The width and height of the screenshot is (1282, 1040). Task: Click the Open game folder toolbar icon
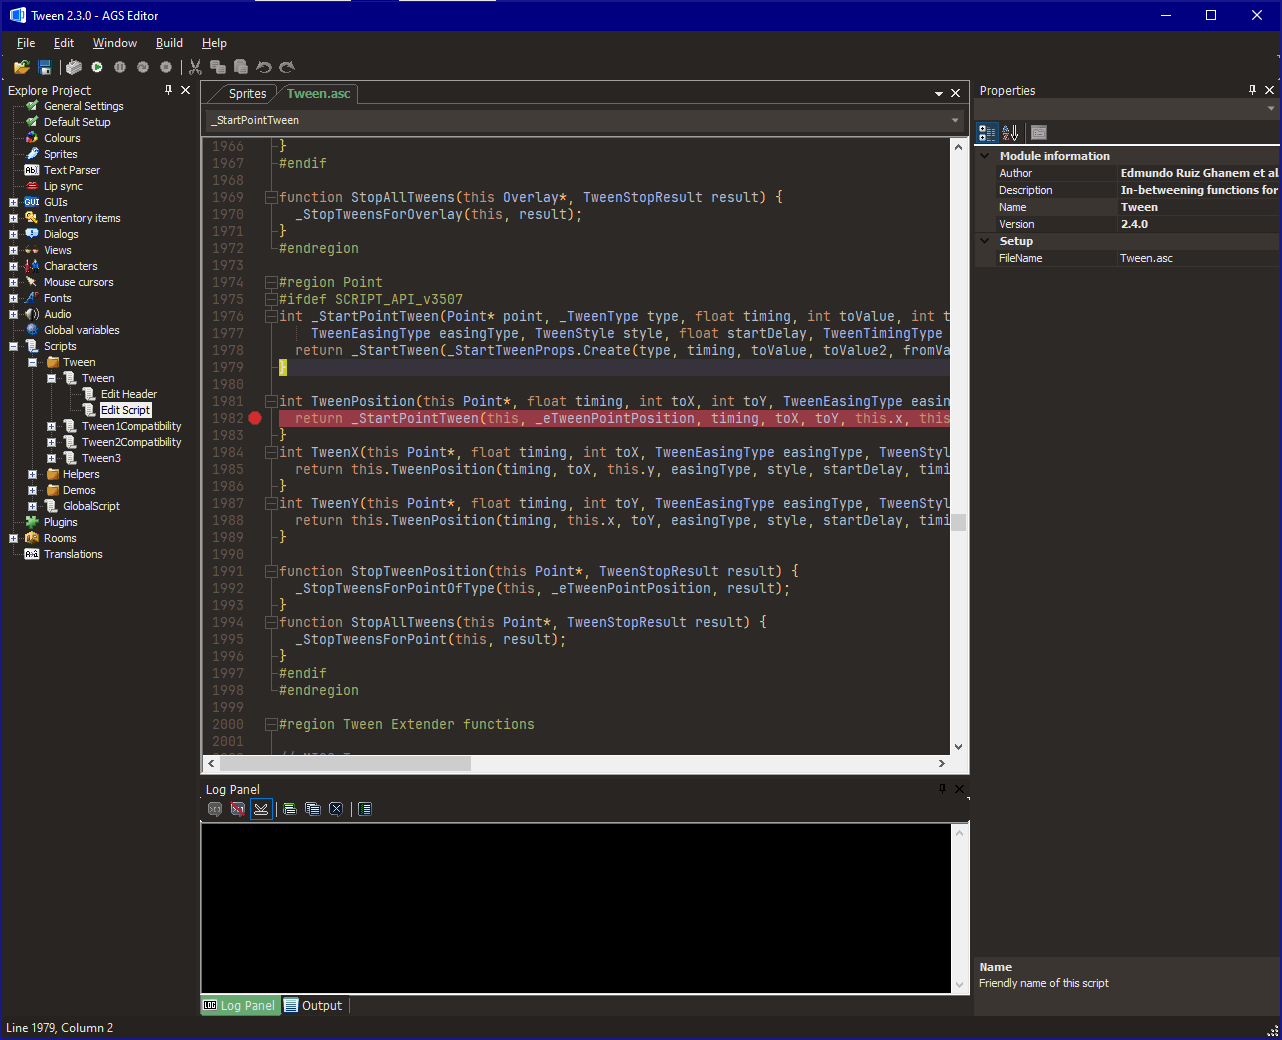click(21, 67)
